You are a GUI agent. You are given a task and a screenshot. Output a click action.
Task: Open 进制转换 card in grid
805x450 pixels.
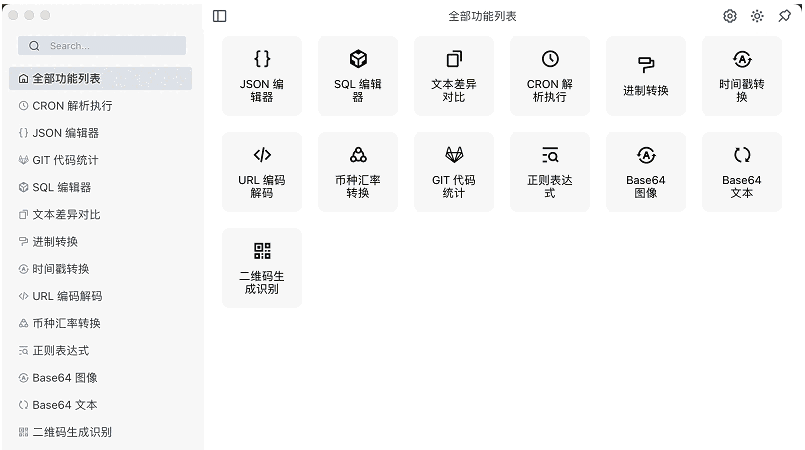pos(646,76)
